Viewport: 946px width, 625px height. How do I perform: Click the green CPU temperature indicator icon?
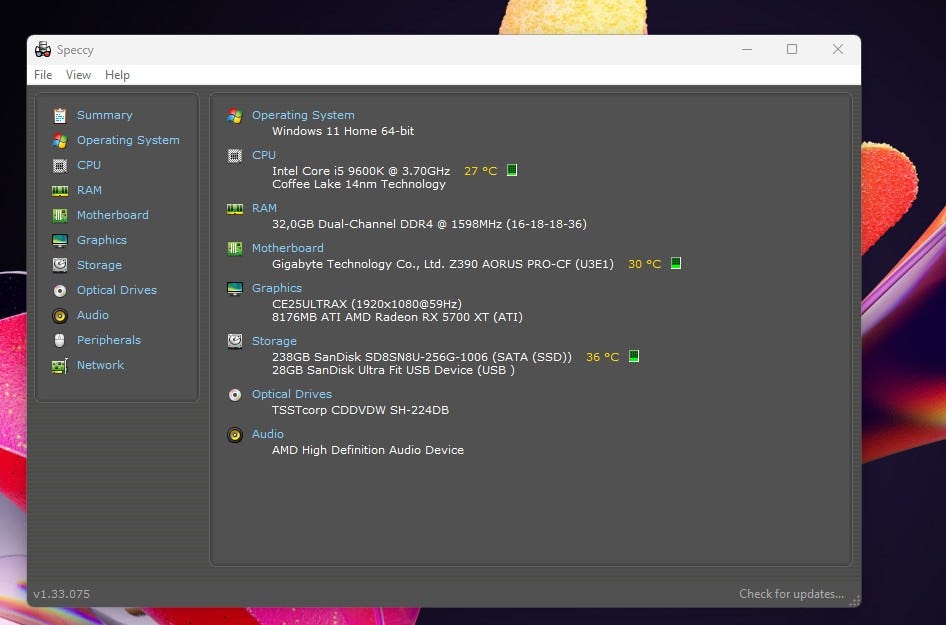tap(512, 170)
